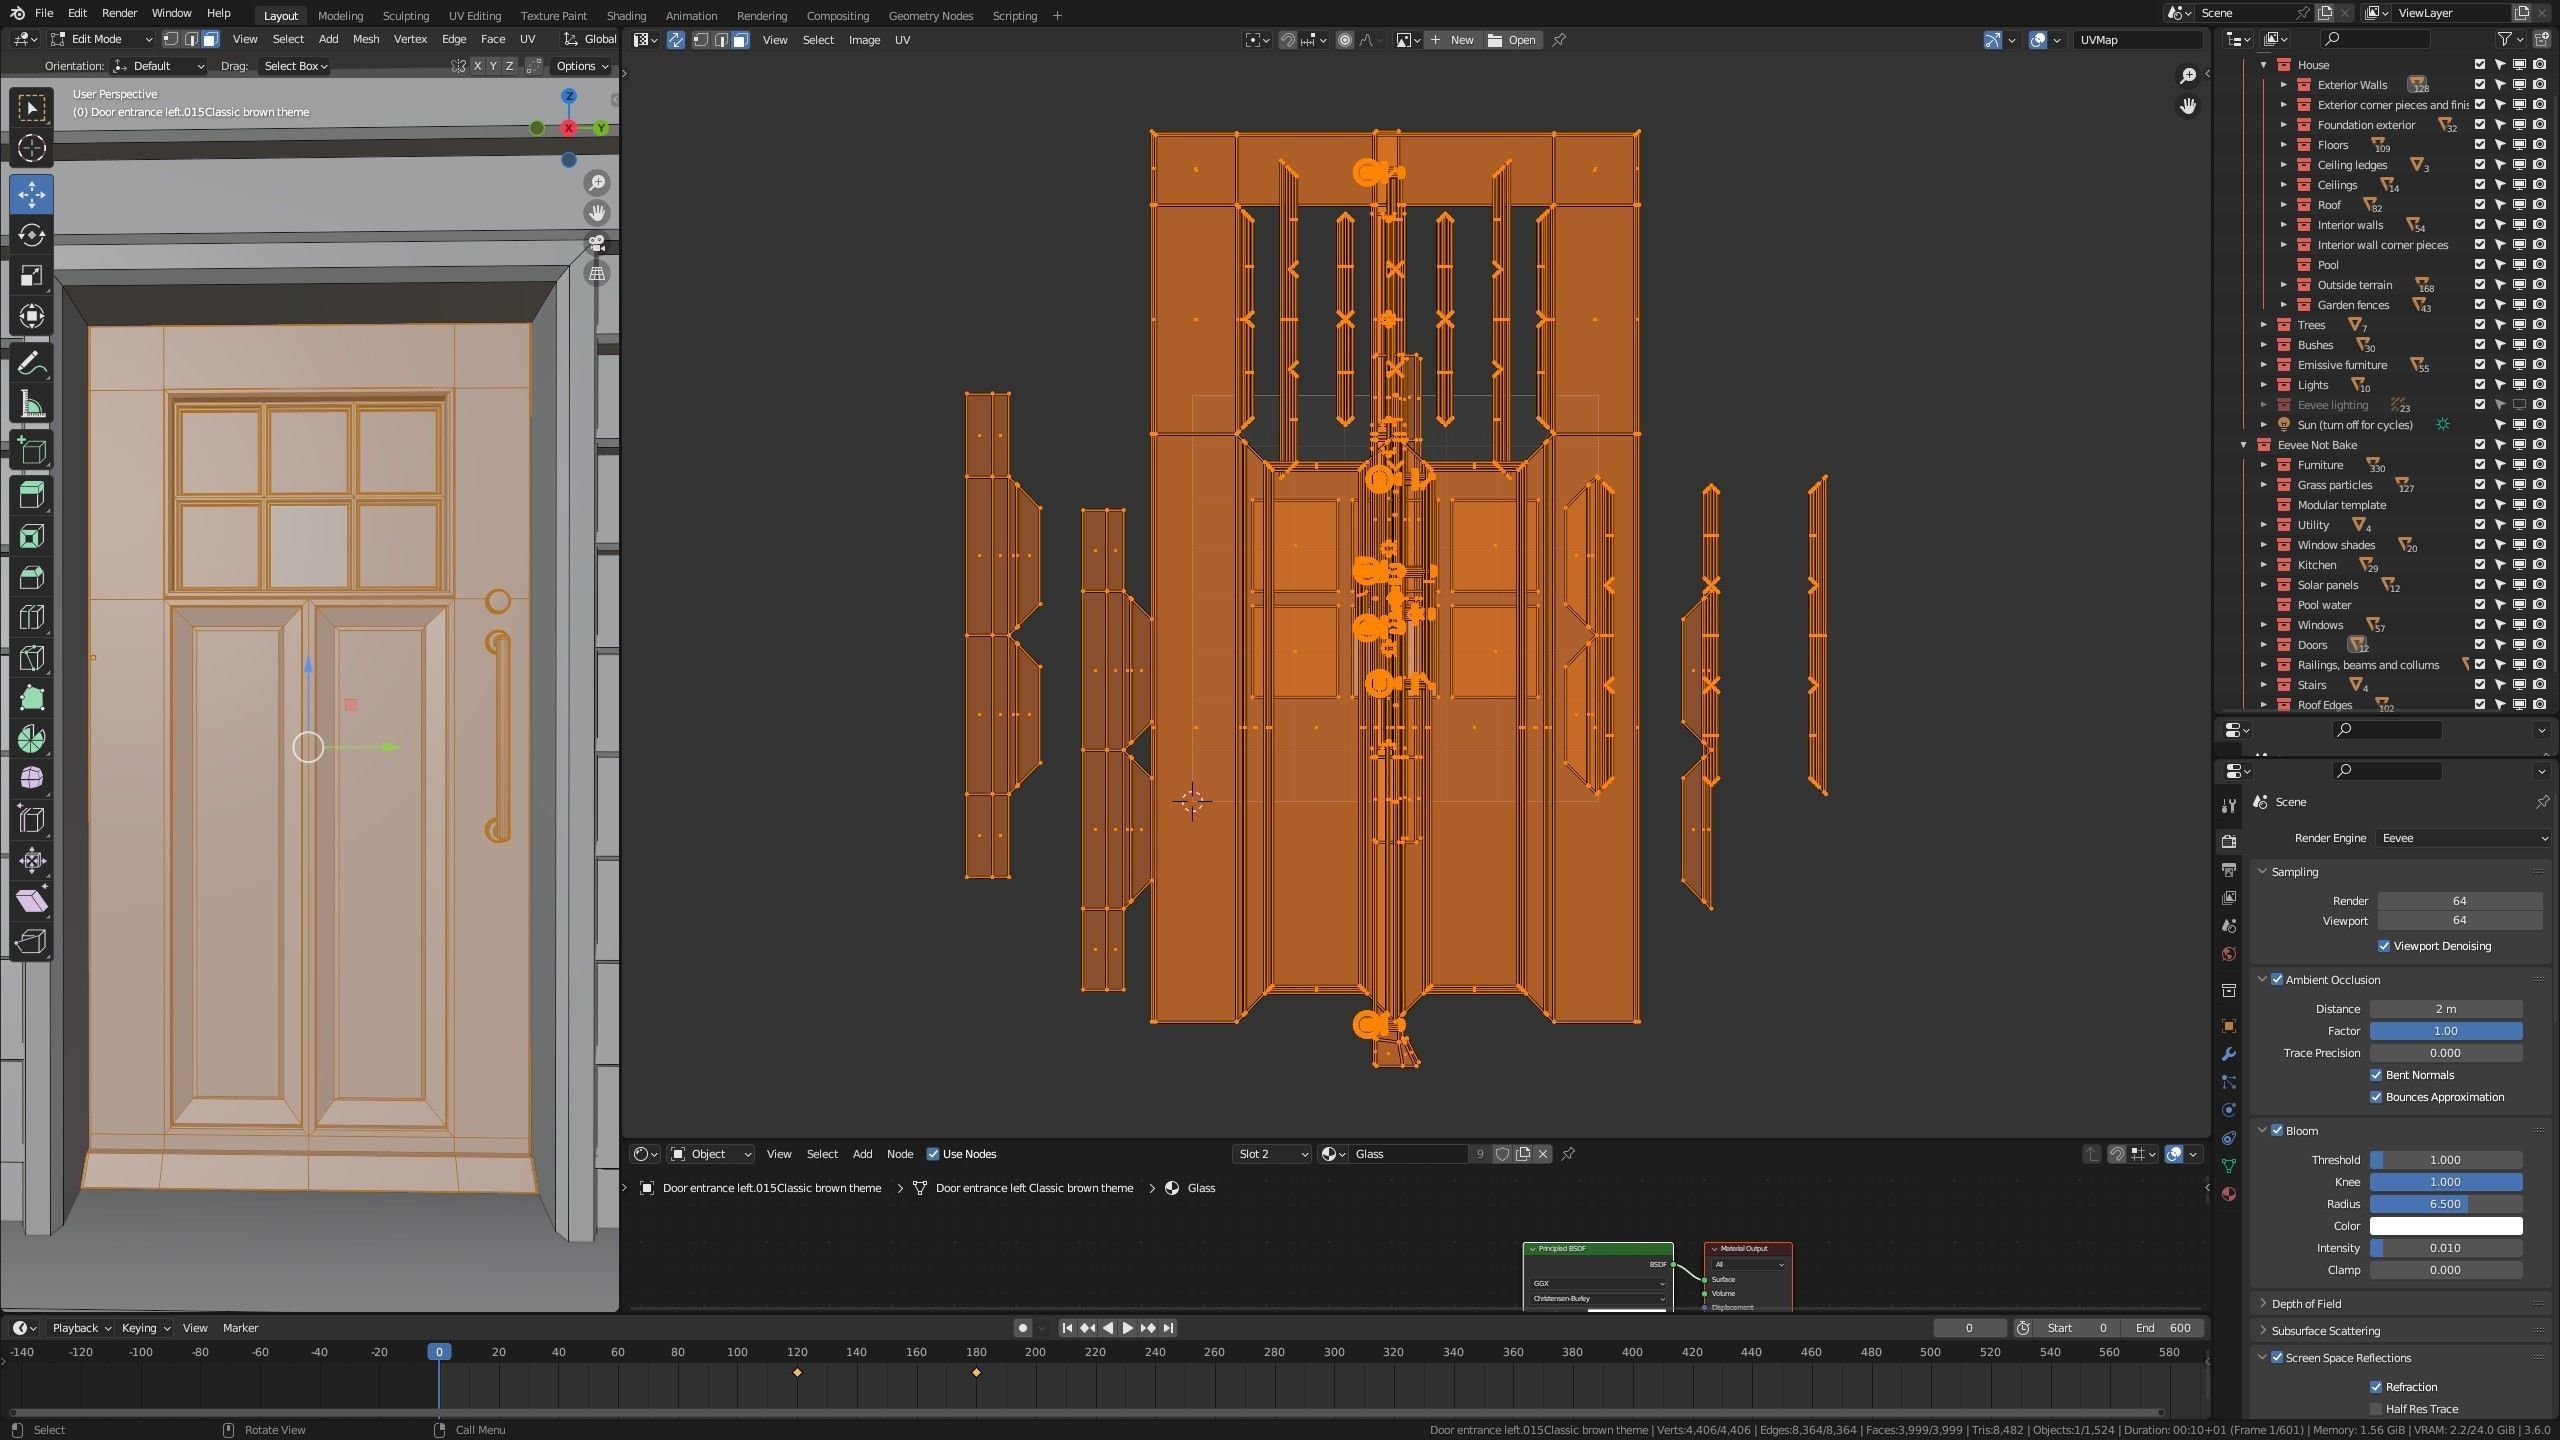Click the Bloom Color swatch
The image size is (2560, 1440).
coord(2445,1226)
